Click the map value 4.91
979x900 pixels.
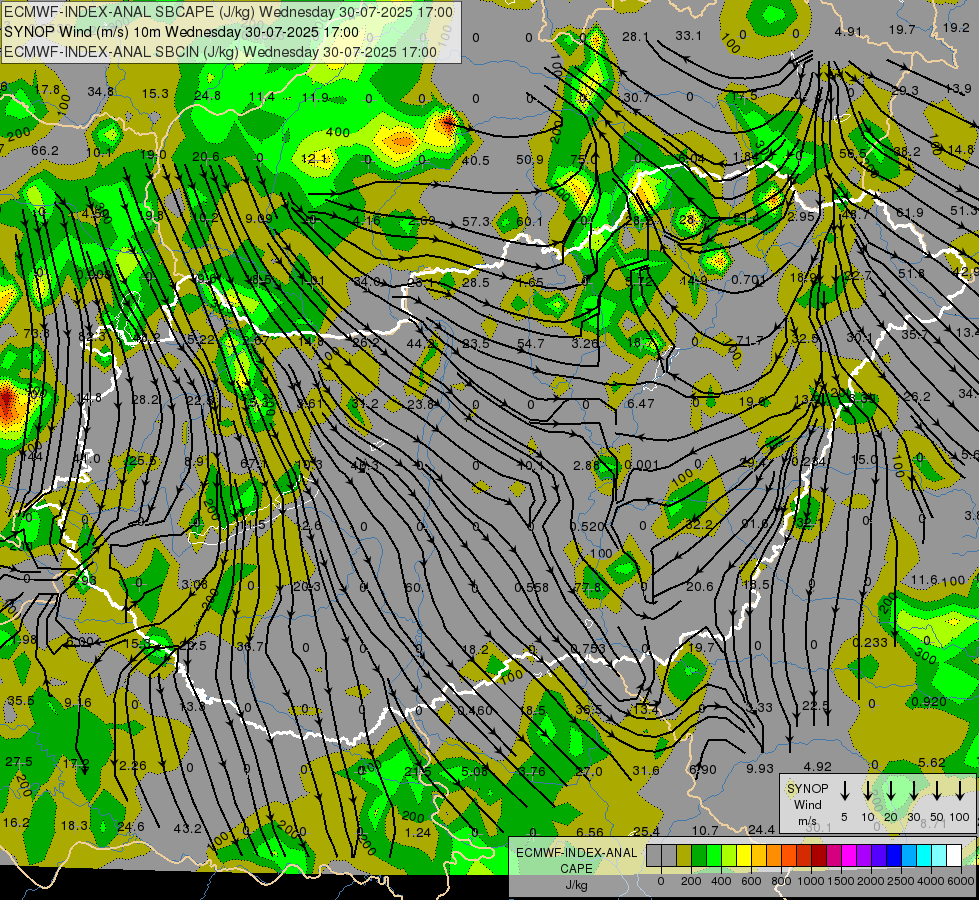848,31
